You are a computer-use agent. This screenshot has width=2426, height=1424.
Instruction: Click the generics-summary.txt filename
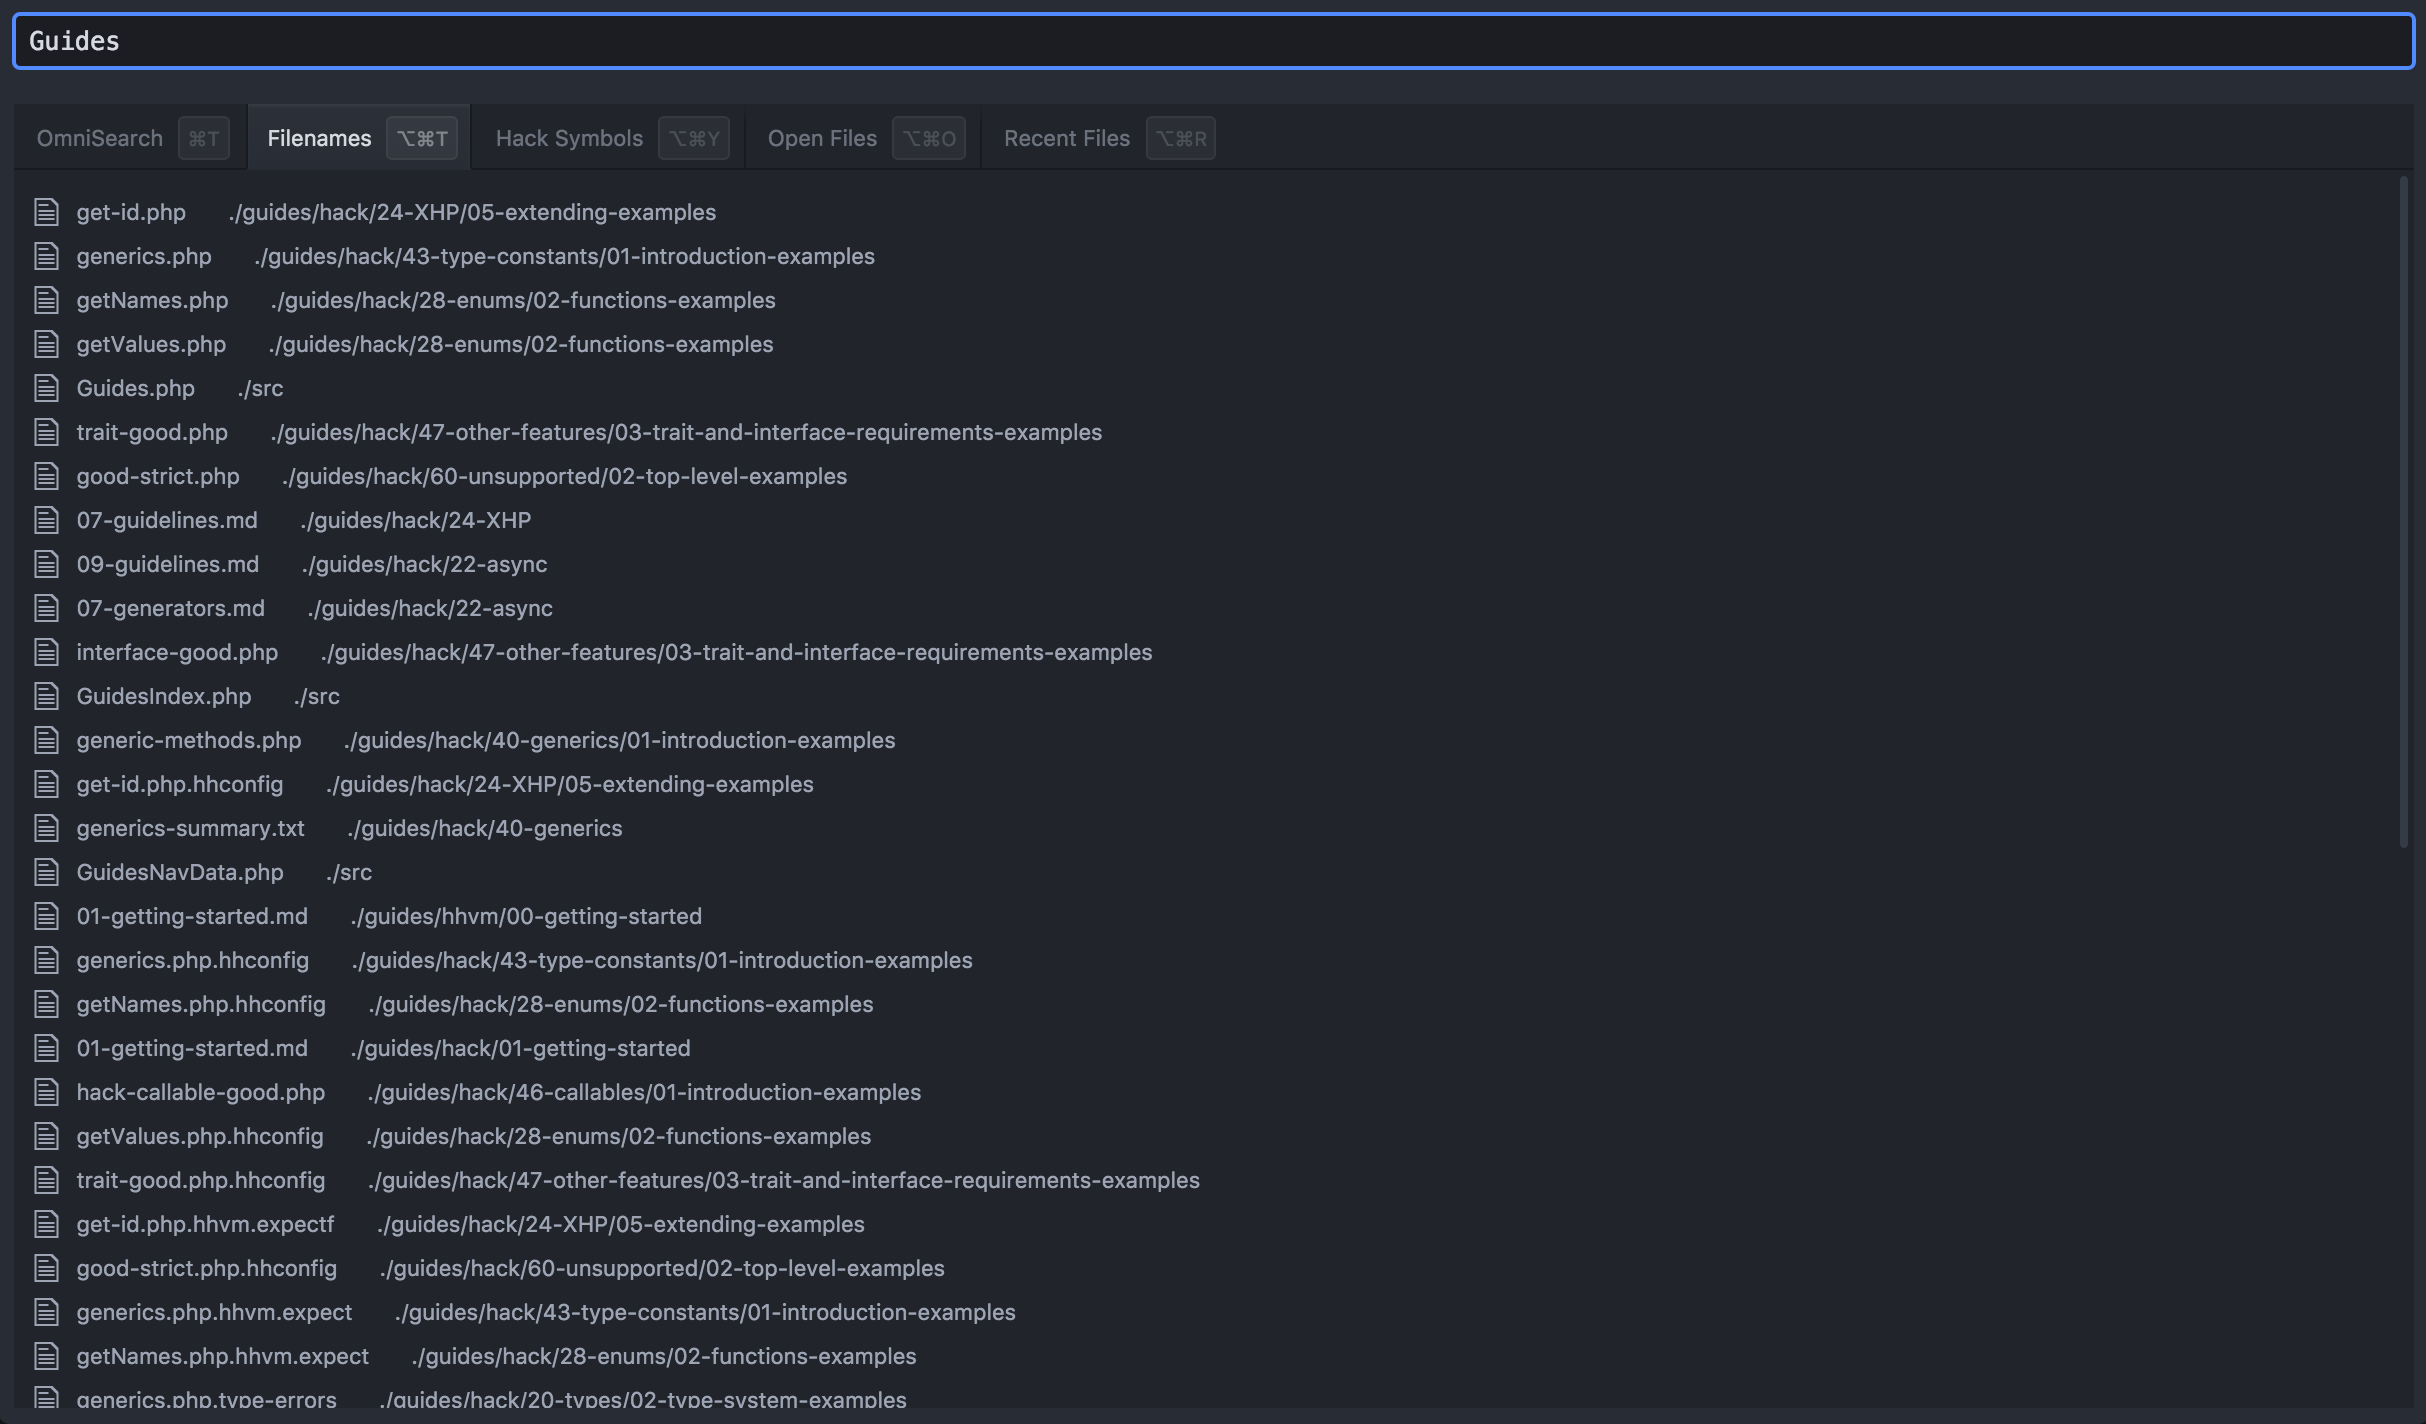click(190, 827)
